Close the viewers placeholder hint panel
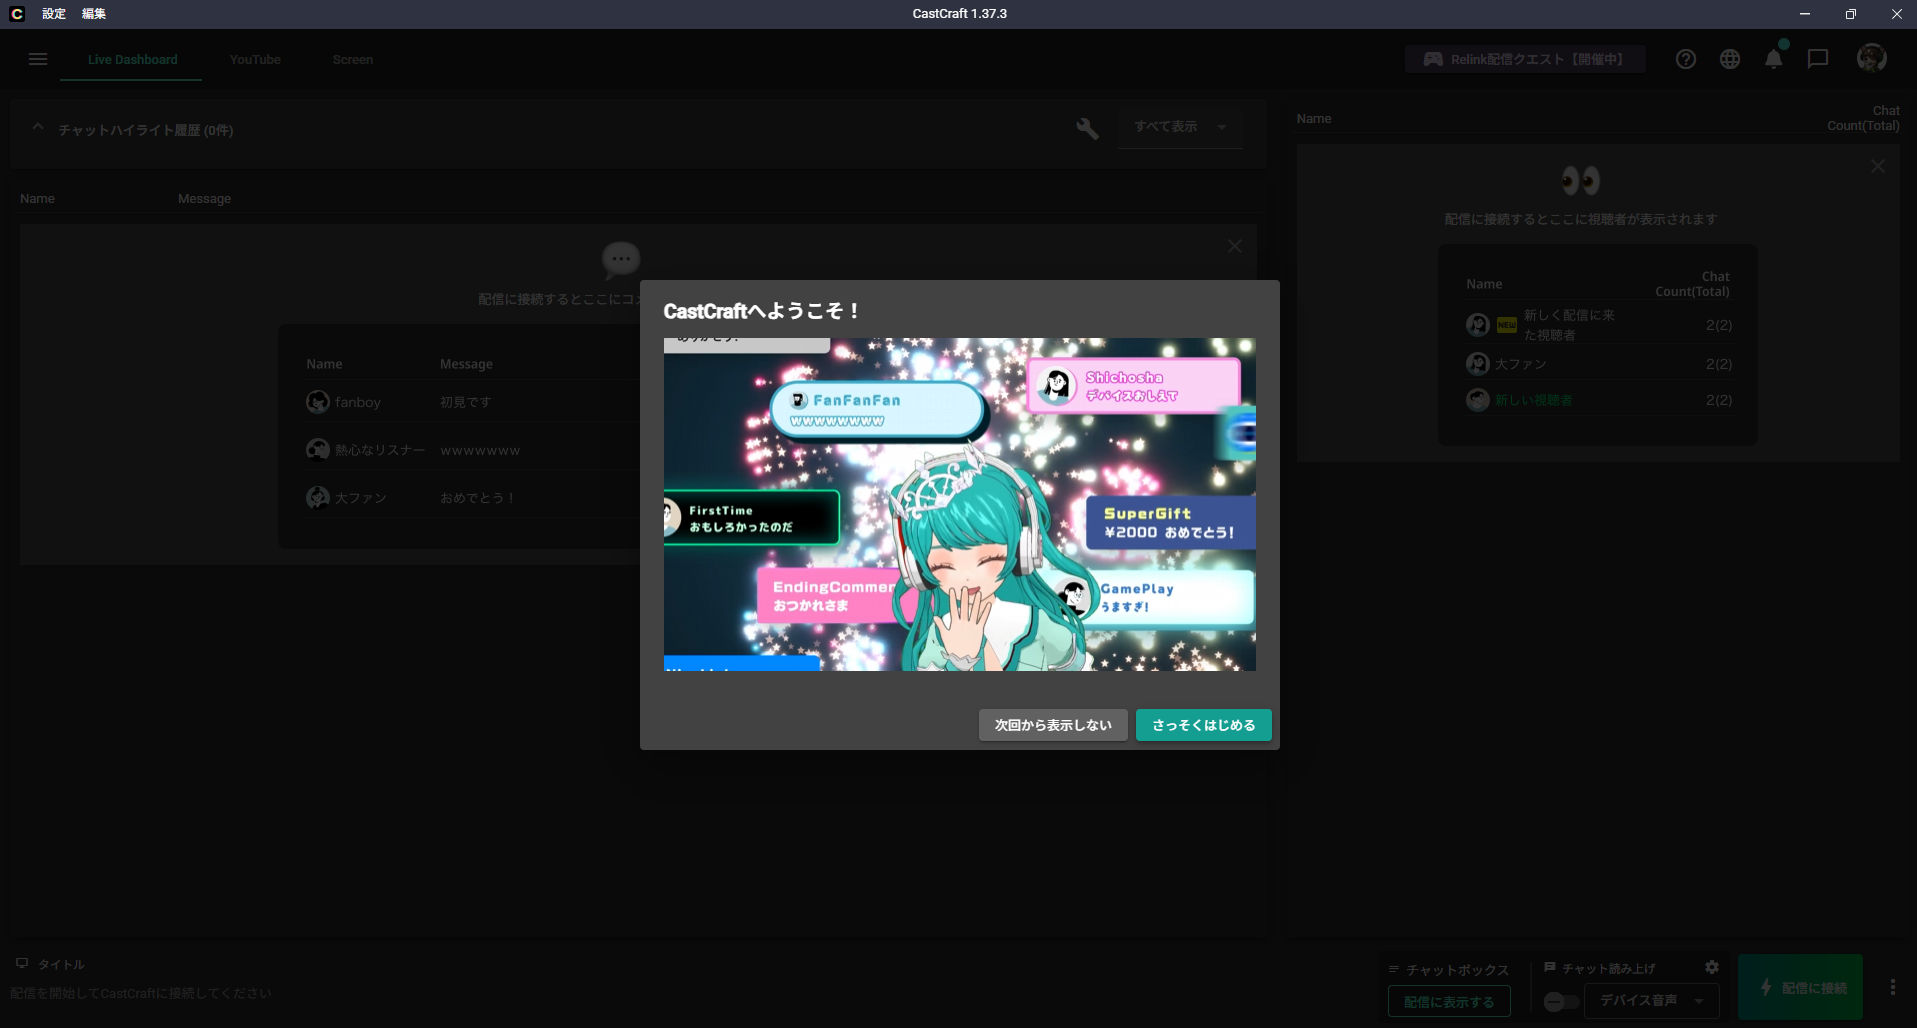 1878,166
